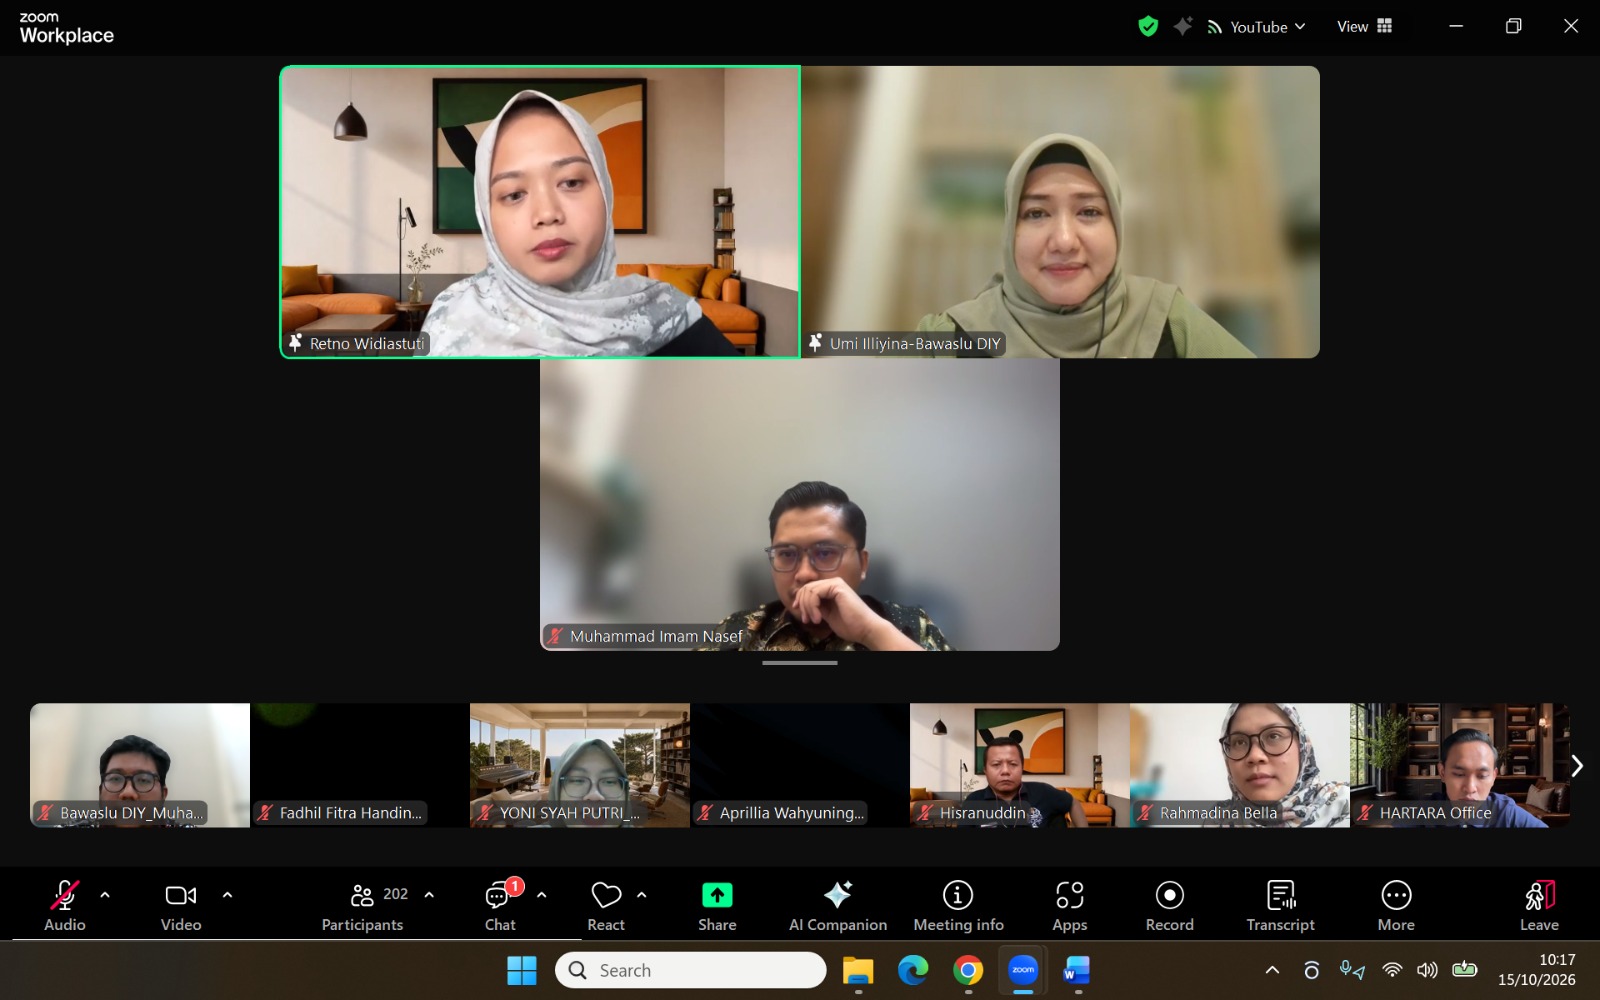
Task: Expand React options caret
Action: [x=641, y=895]
